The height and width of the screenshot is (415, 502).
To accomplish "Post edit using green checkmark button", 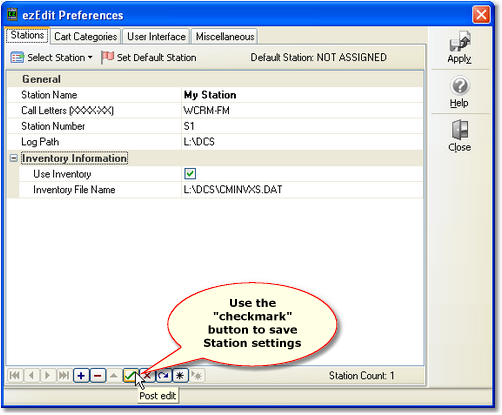I will coord(130,376).
